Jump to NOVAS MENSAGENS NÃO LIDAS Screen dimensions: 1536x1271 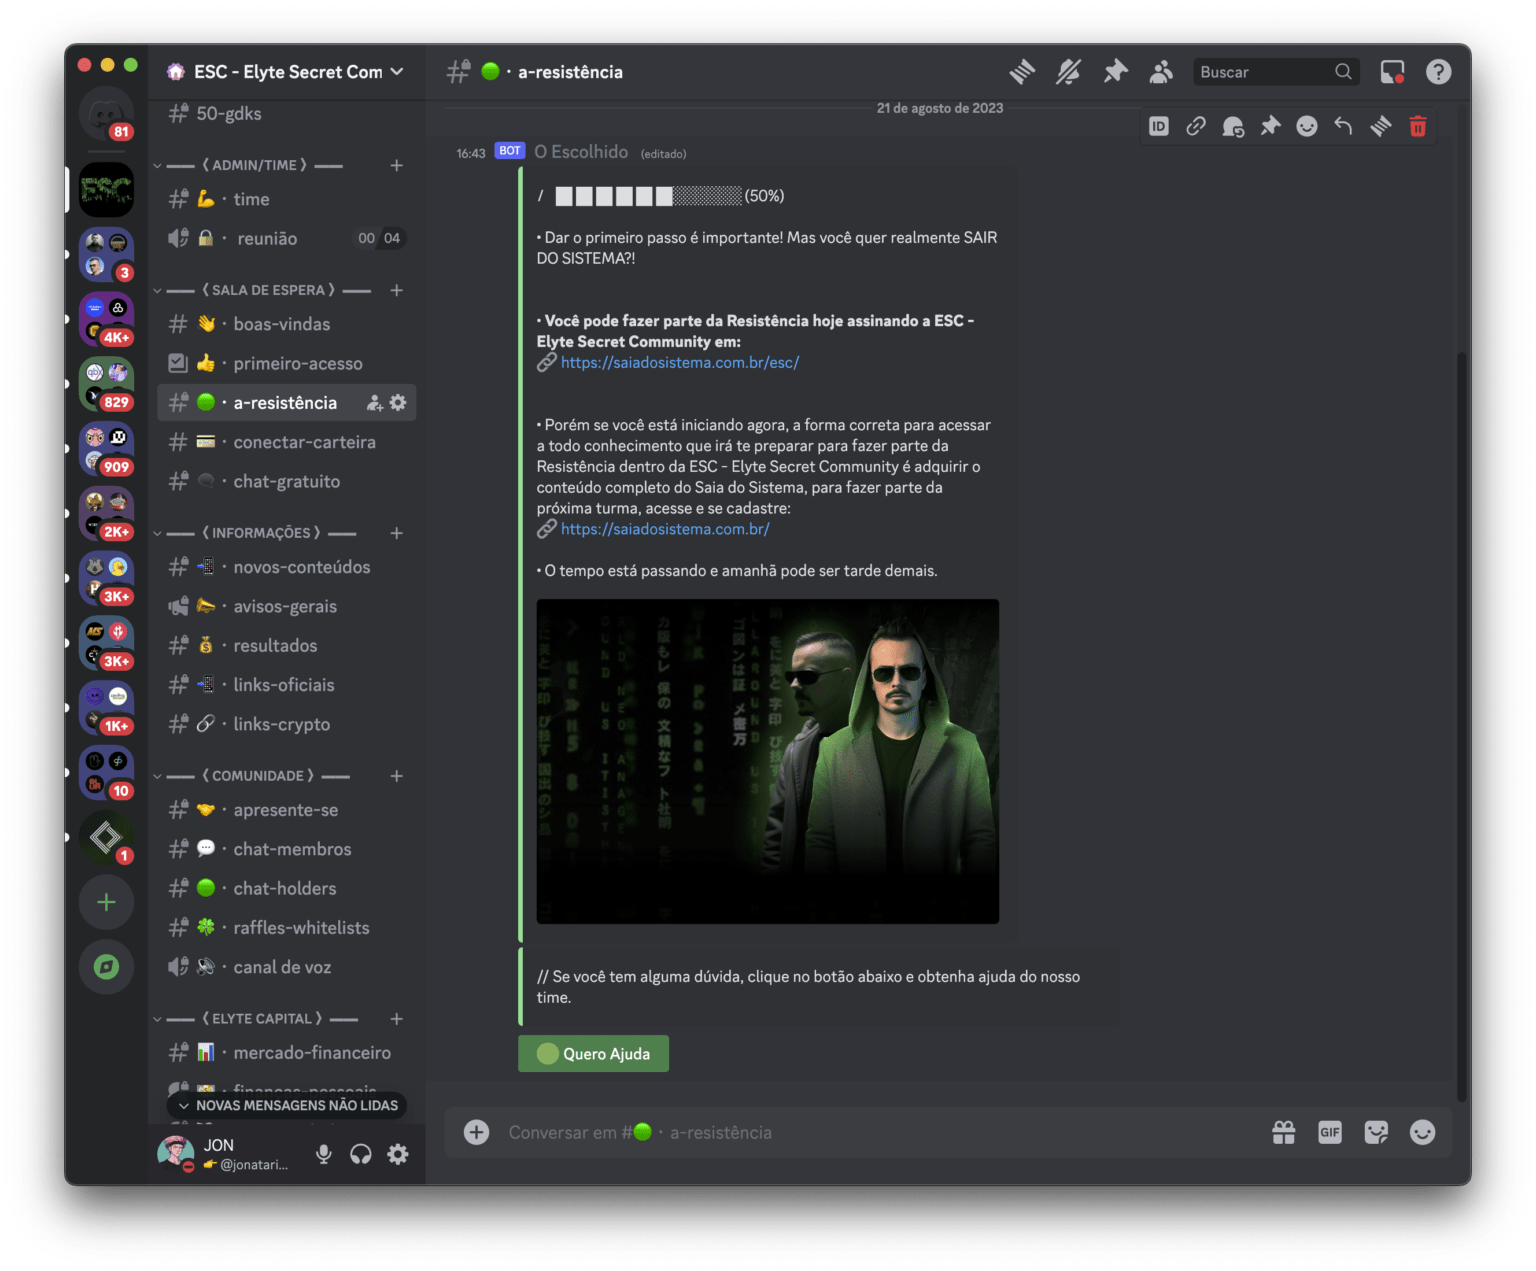[x=287, y=1105]
